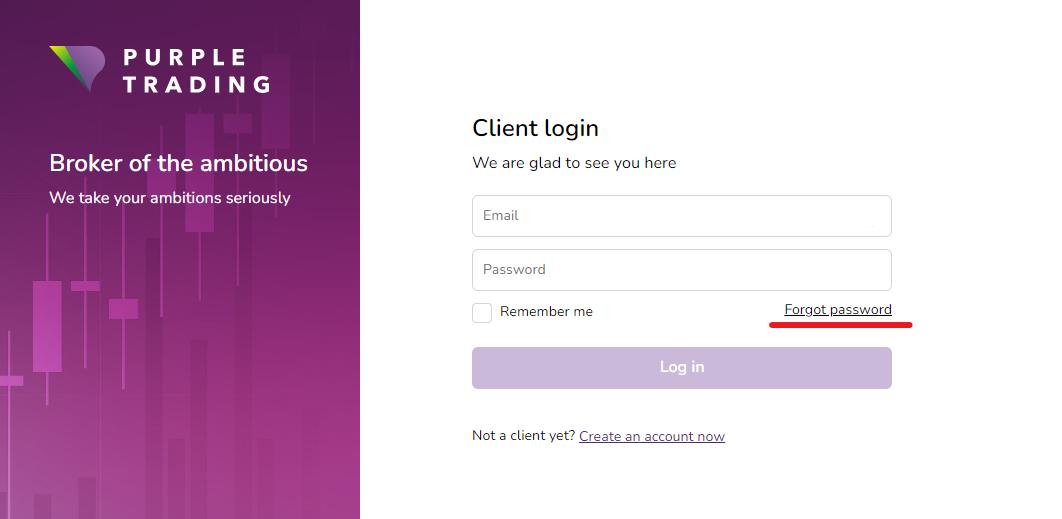1062x519 pixels.
Task: Click the Client login heading
Action: (x=535, y=128)
